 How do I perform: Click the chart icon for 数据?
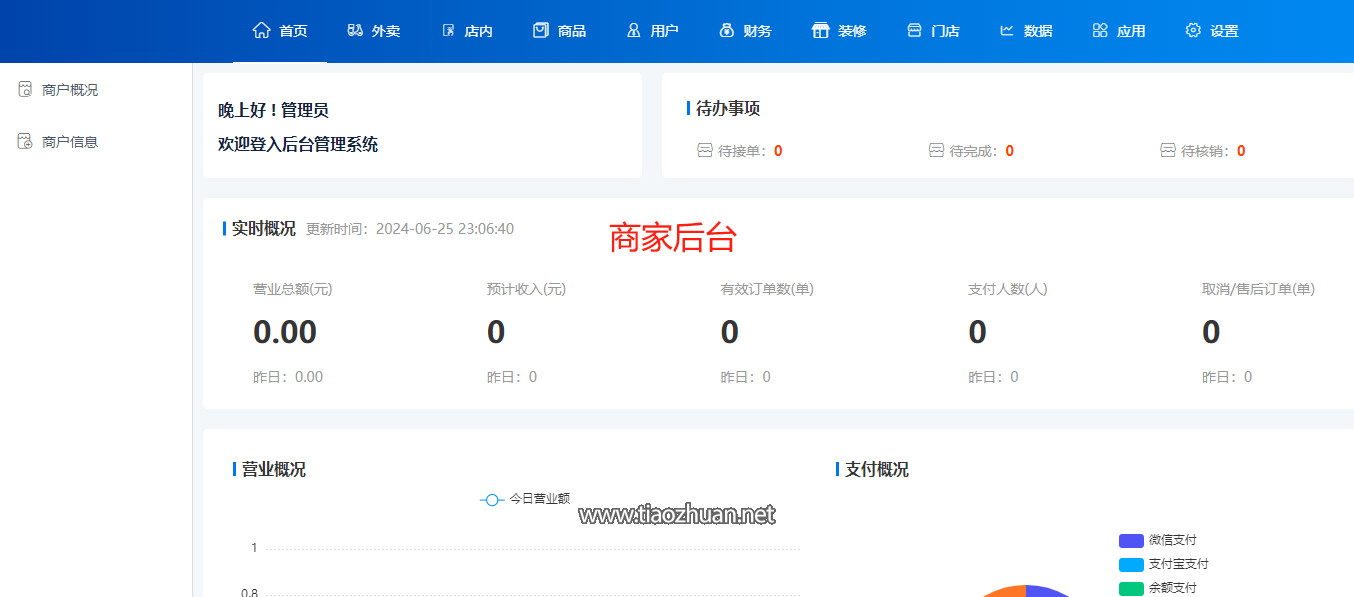(1007, 30)
